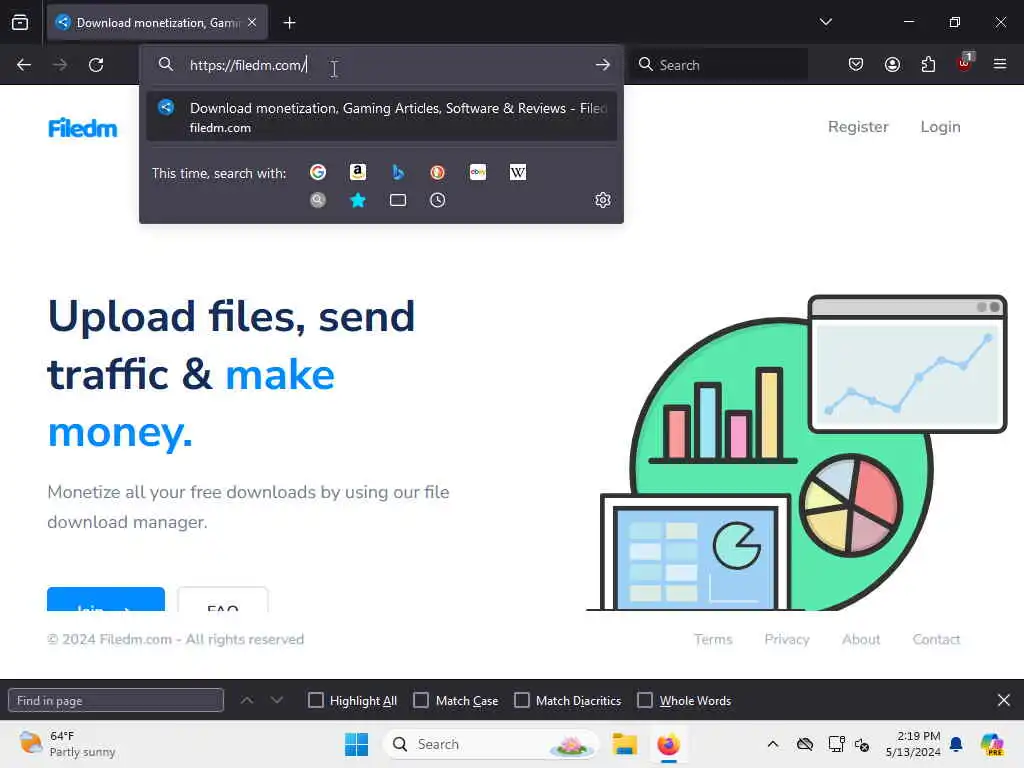Reload the current page
The width and height of the screenshot is (1024, 768).
96,65
